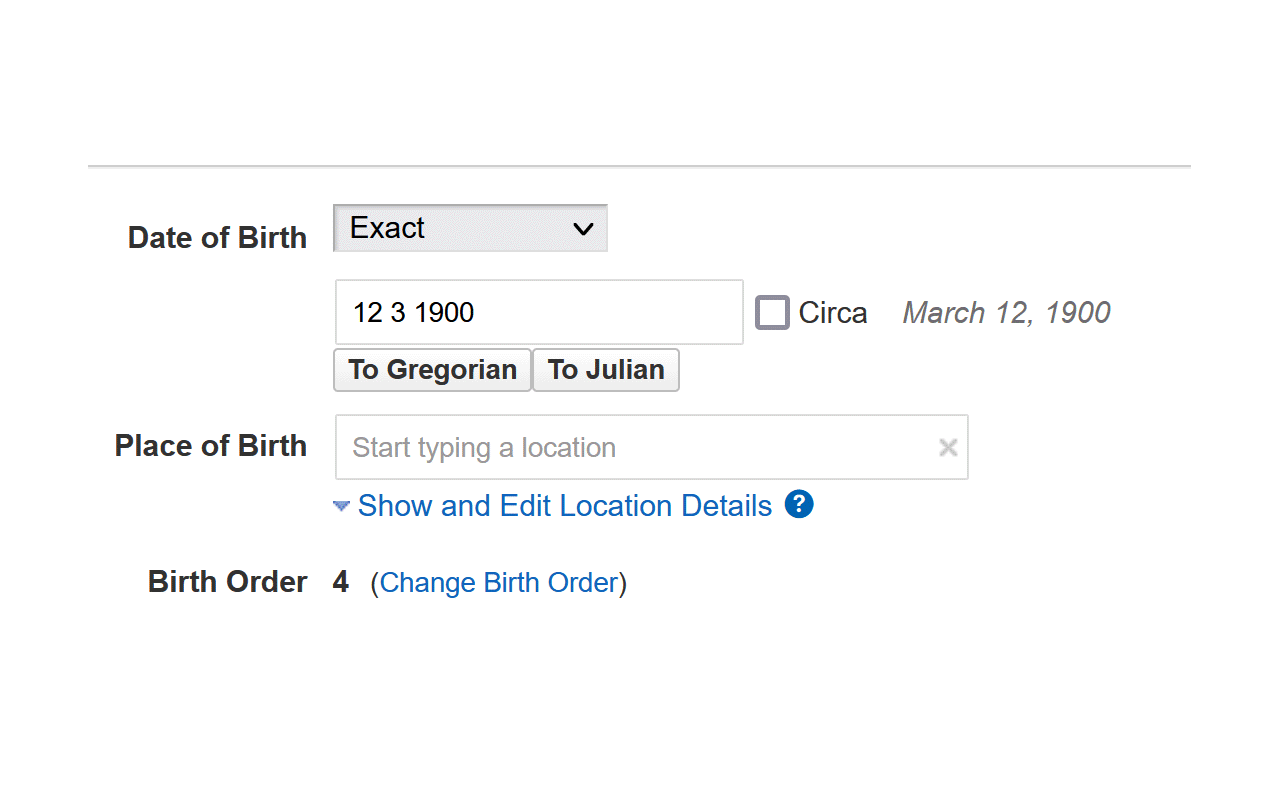
Task: Click the Show and Edit Location Details link
Action: point(565,505)
